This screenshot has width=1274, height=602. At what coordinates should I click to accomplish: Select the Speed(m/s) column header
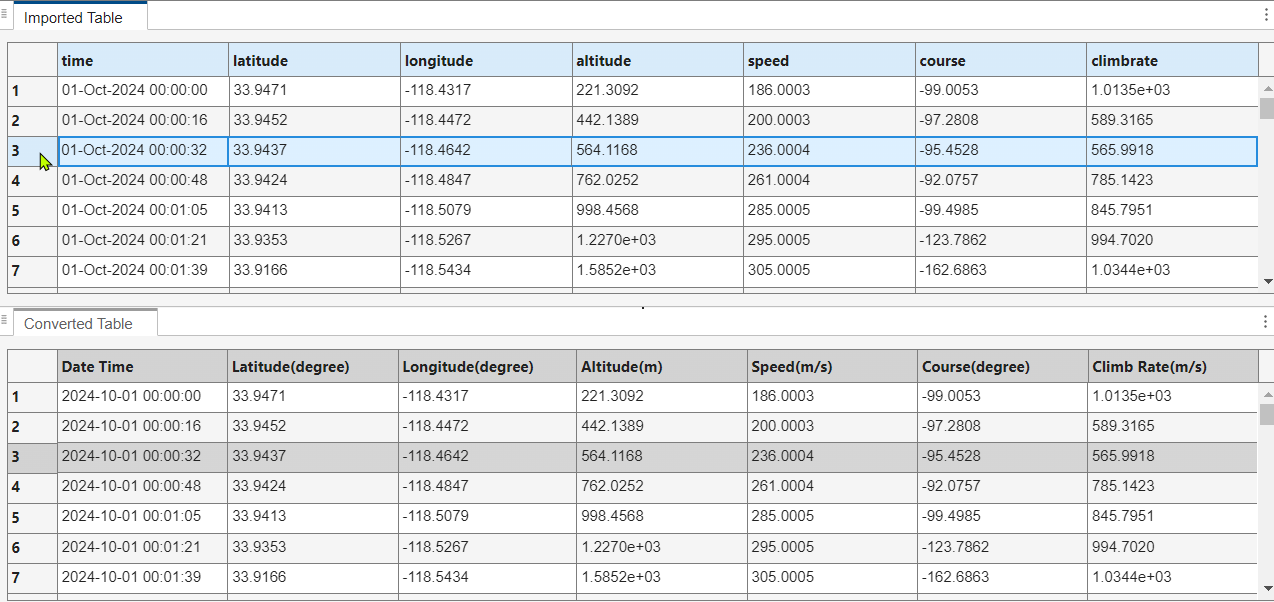coord(833,366)
